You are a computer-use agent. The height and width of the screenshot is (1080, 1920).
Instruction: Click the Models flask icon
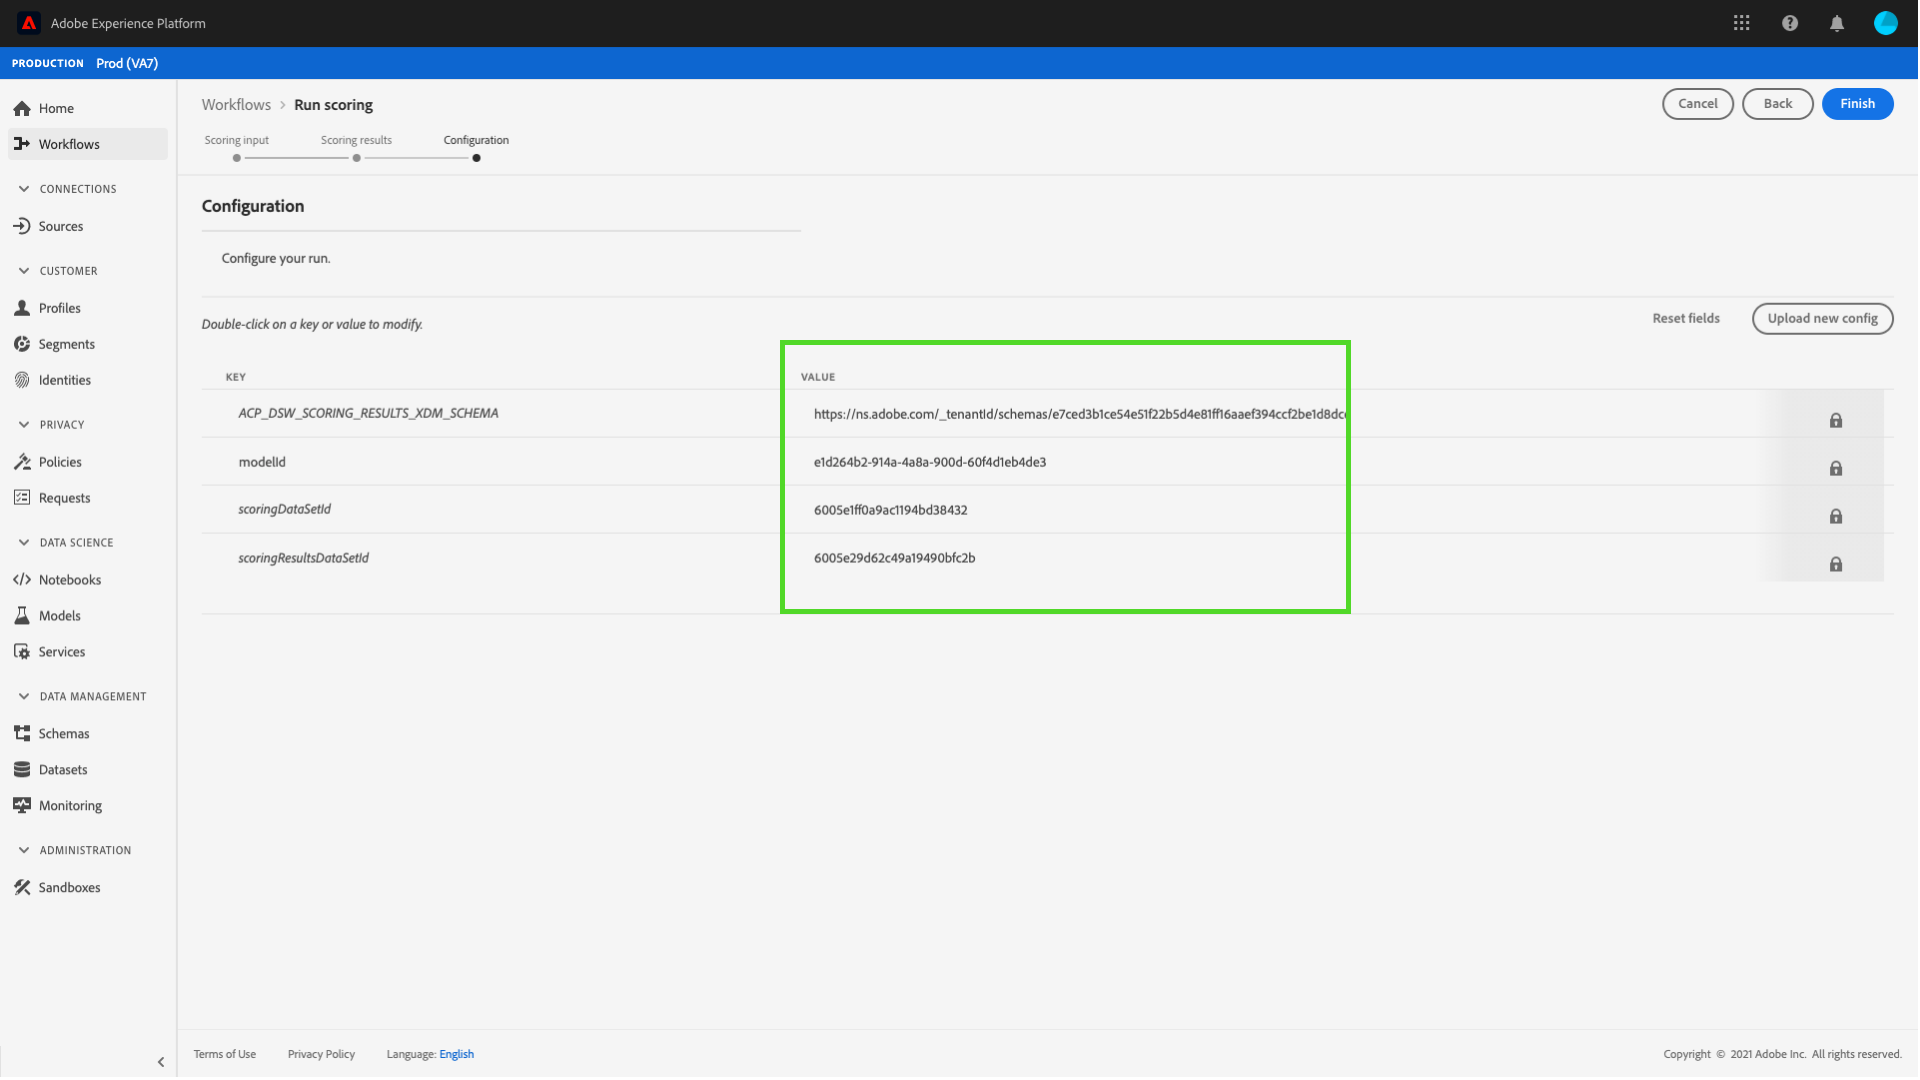click(x=22, y=616)
